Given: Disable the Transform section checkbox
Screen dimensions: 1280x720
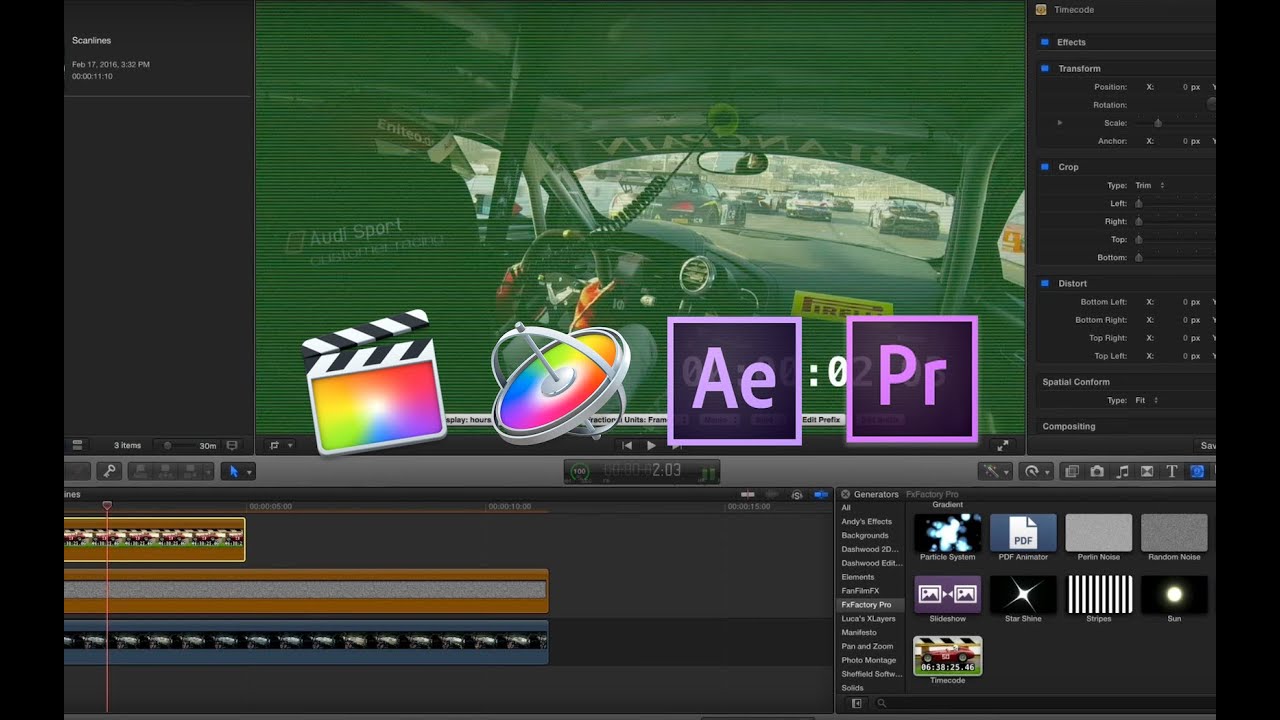Looking at the screenshot, I should tap(1045, 68).
